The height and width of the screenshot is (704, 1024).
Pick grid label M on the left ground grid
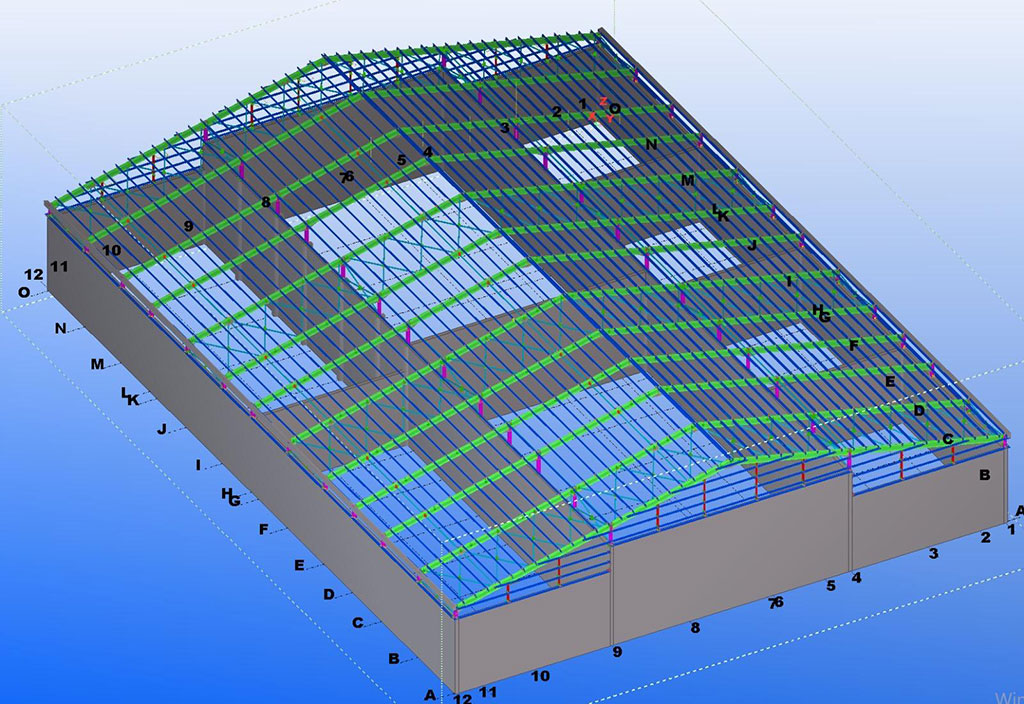tap(97, 364)
